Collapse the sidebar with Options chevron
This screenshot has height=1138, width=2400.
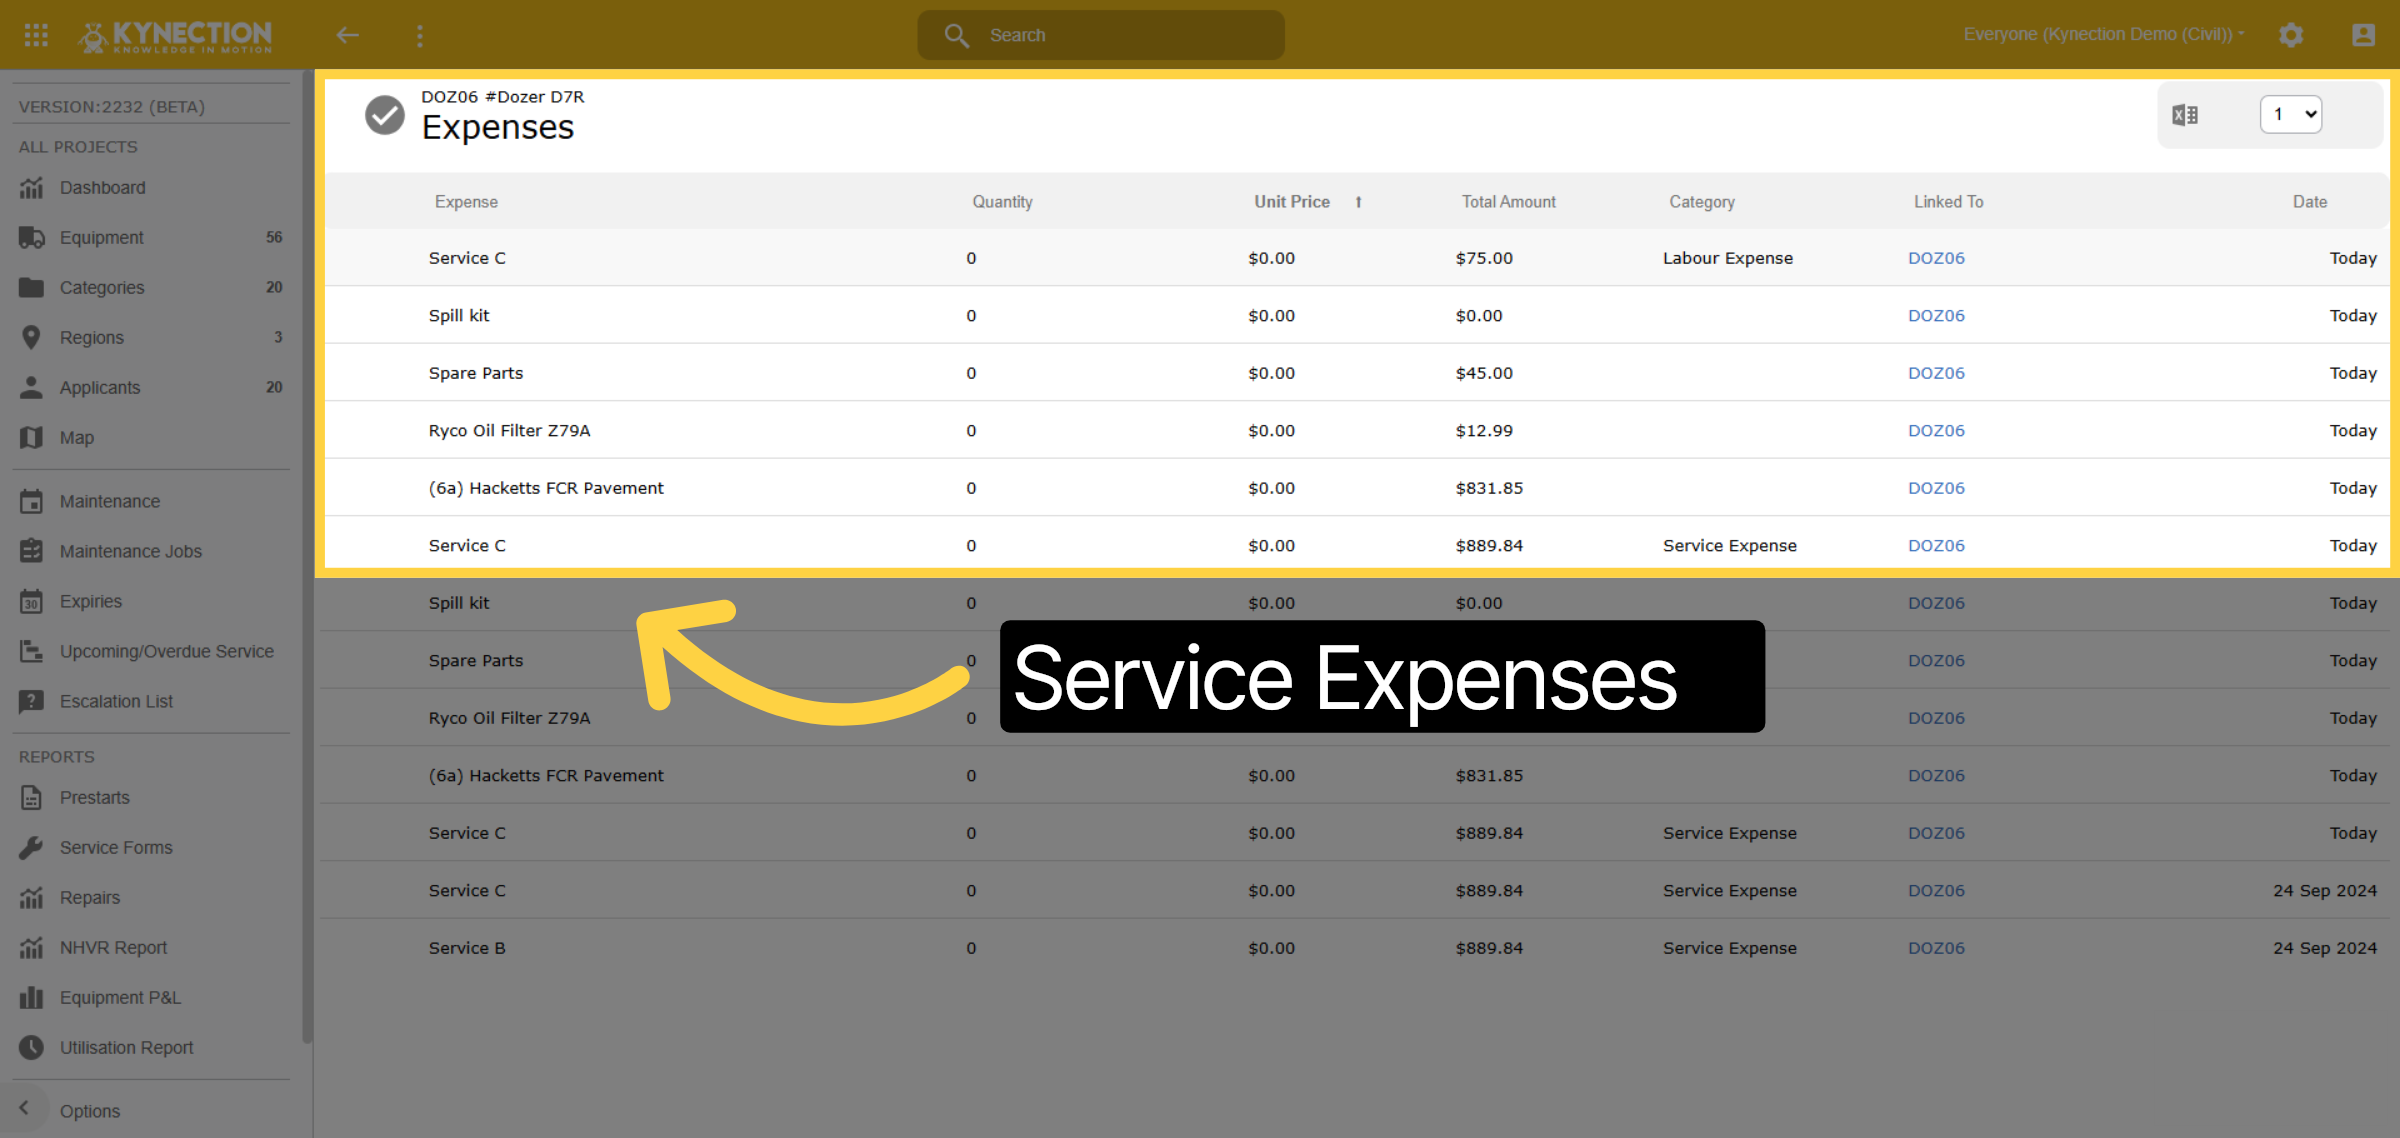[x=24, y=1109]
